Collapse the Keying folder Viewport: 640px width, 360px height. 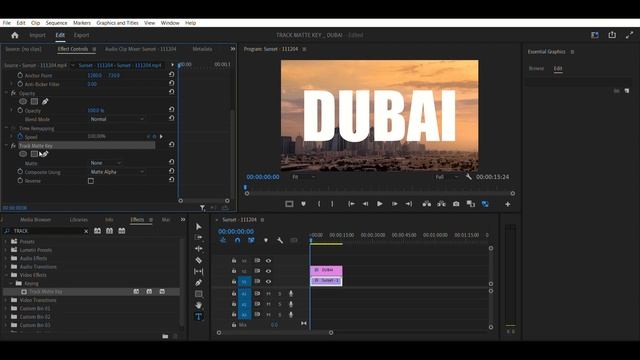coord(11,283)
